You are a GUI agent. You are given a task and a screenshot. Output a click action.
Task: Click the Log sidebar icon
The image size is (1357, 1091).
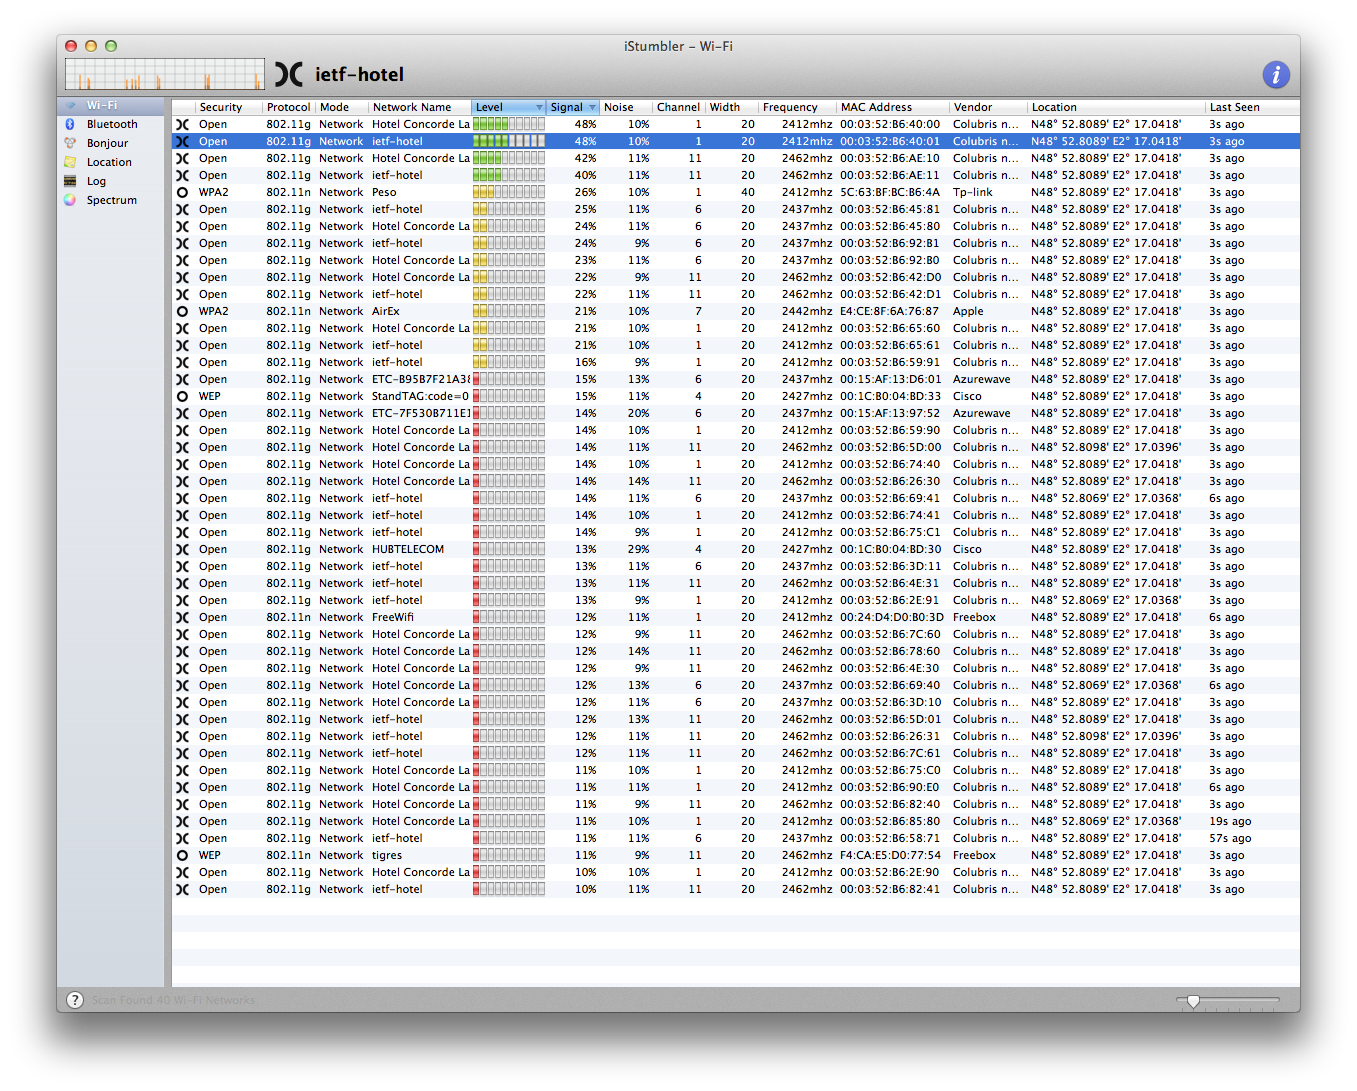pyautogui.click(x=70, y=181)
